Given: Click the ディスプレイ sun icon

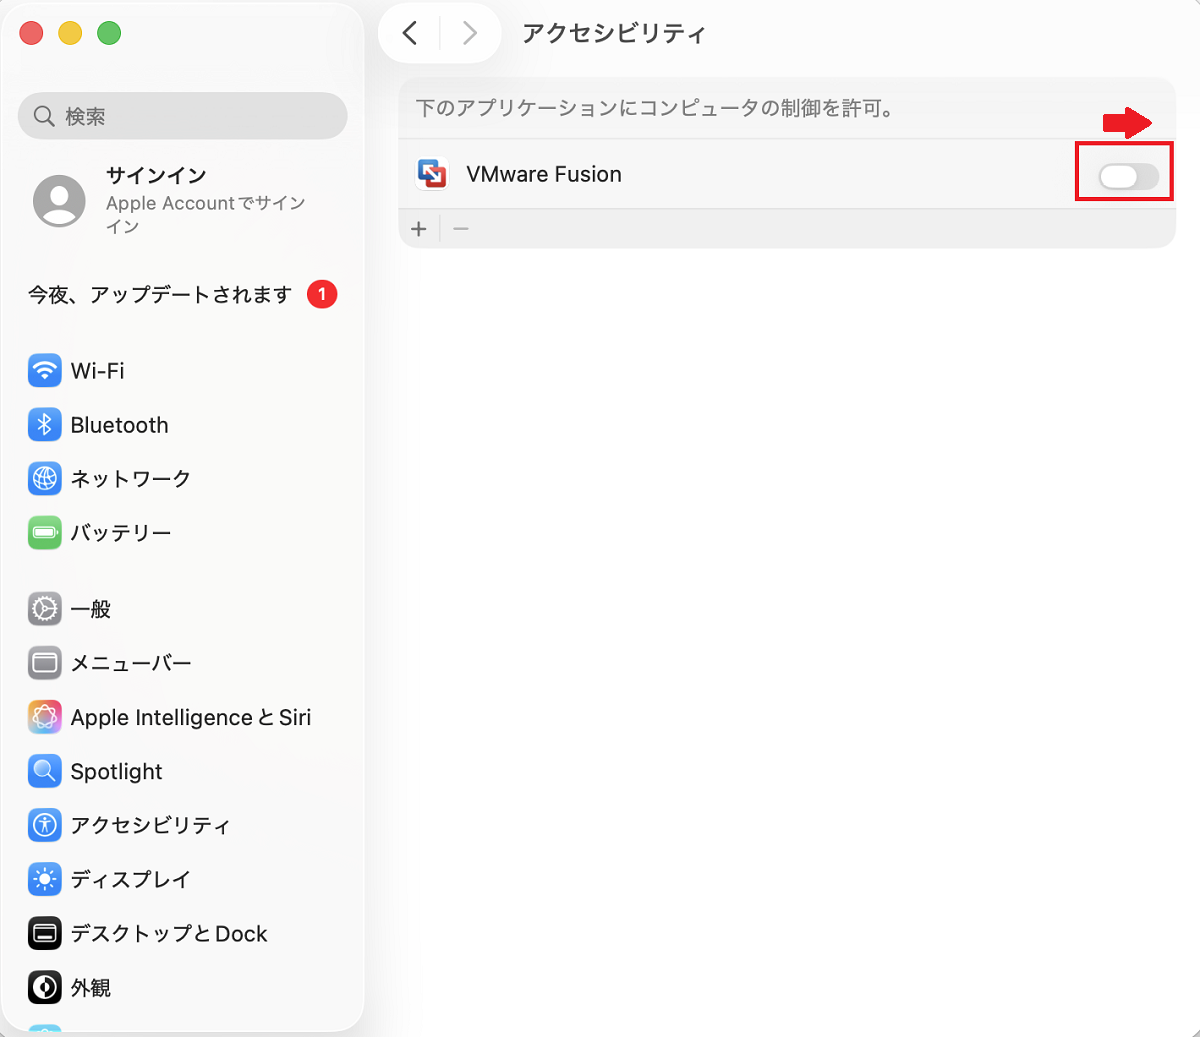Looking at the screenshot, I should click(x=45, y=879).
